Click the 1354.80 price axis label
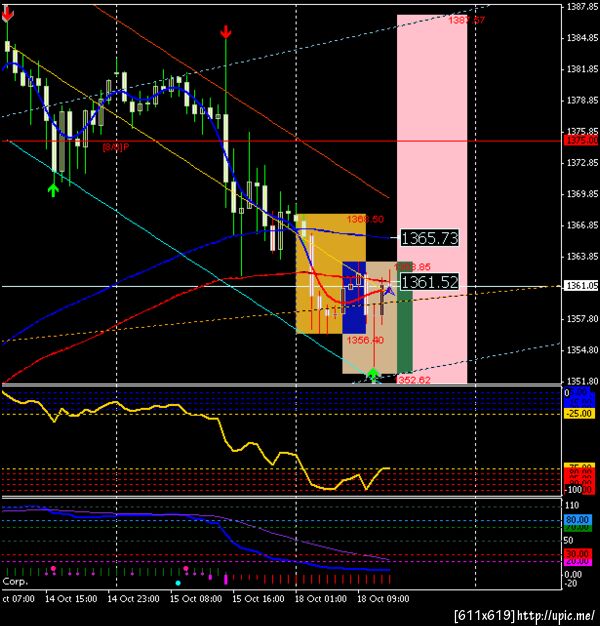Screen dimensions: 600x626 (582, 350)
